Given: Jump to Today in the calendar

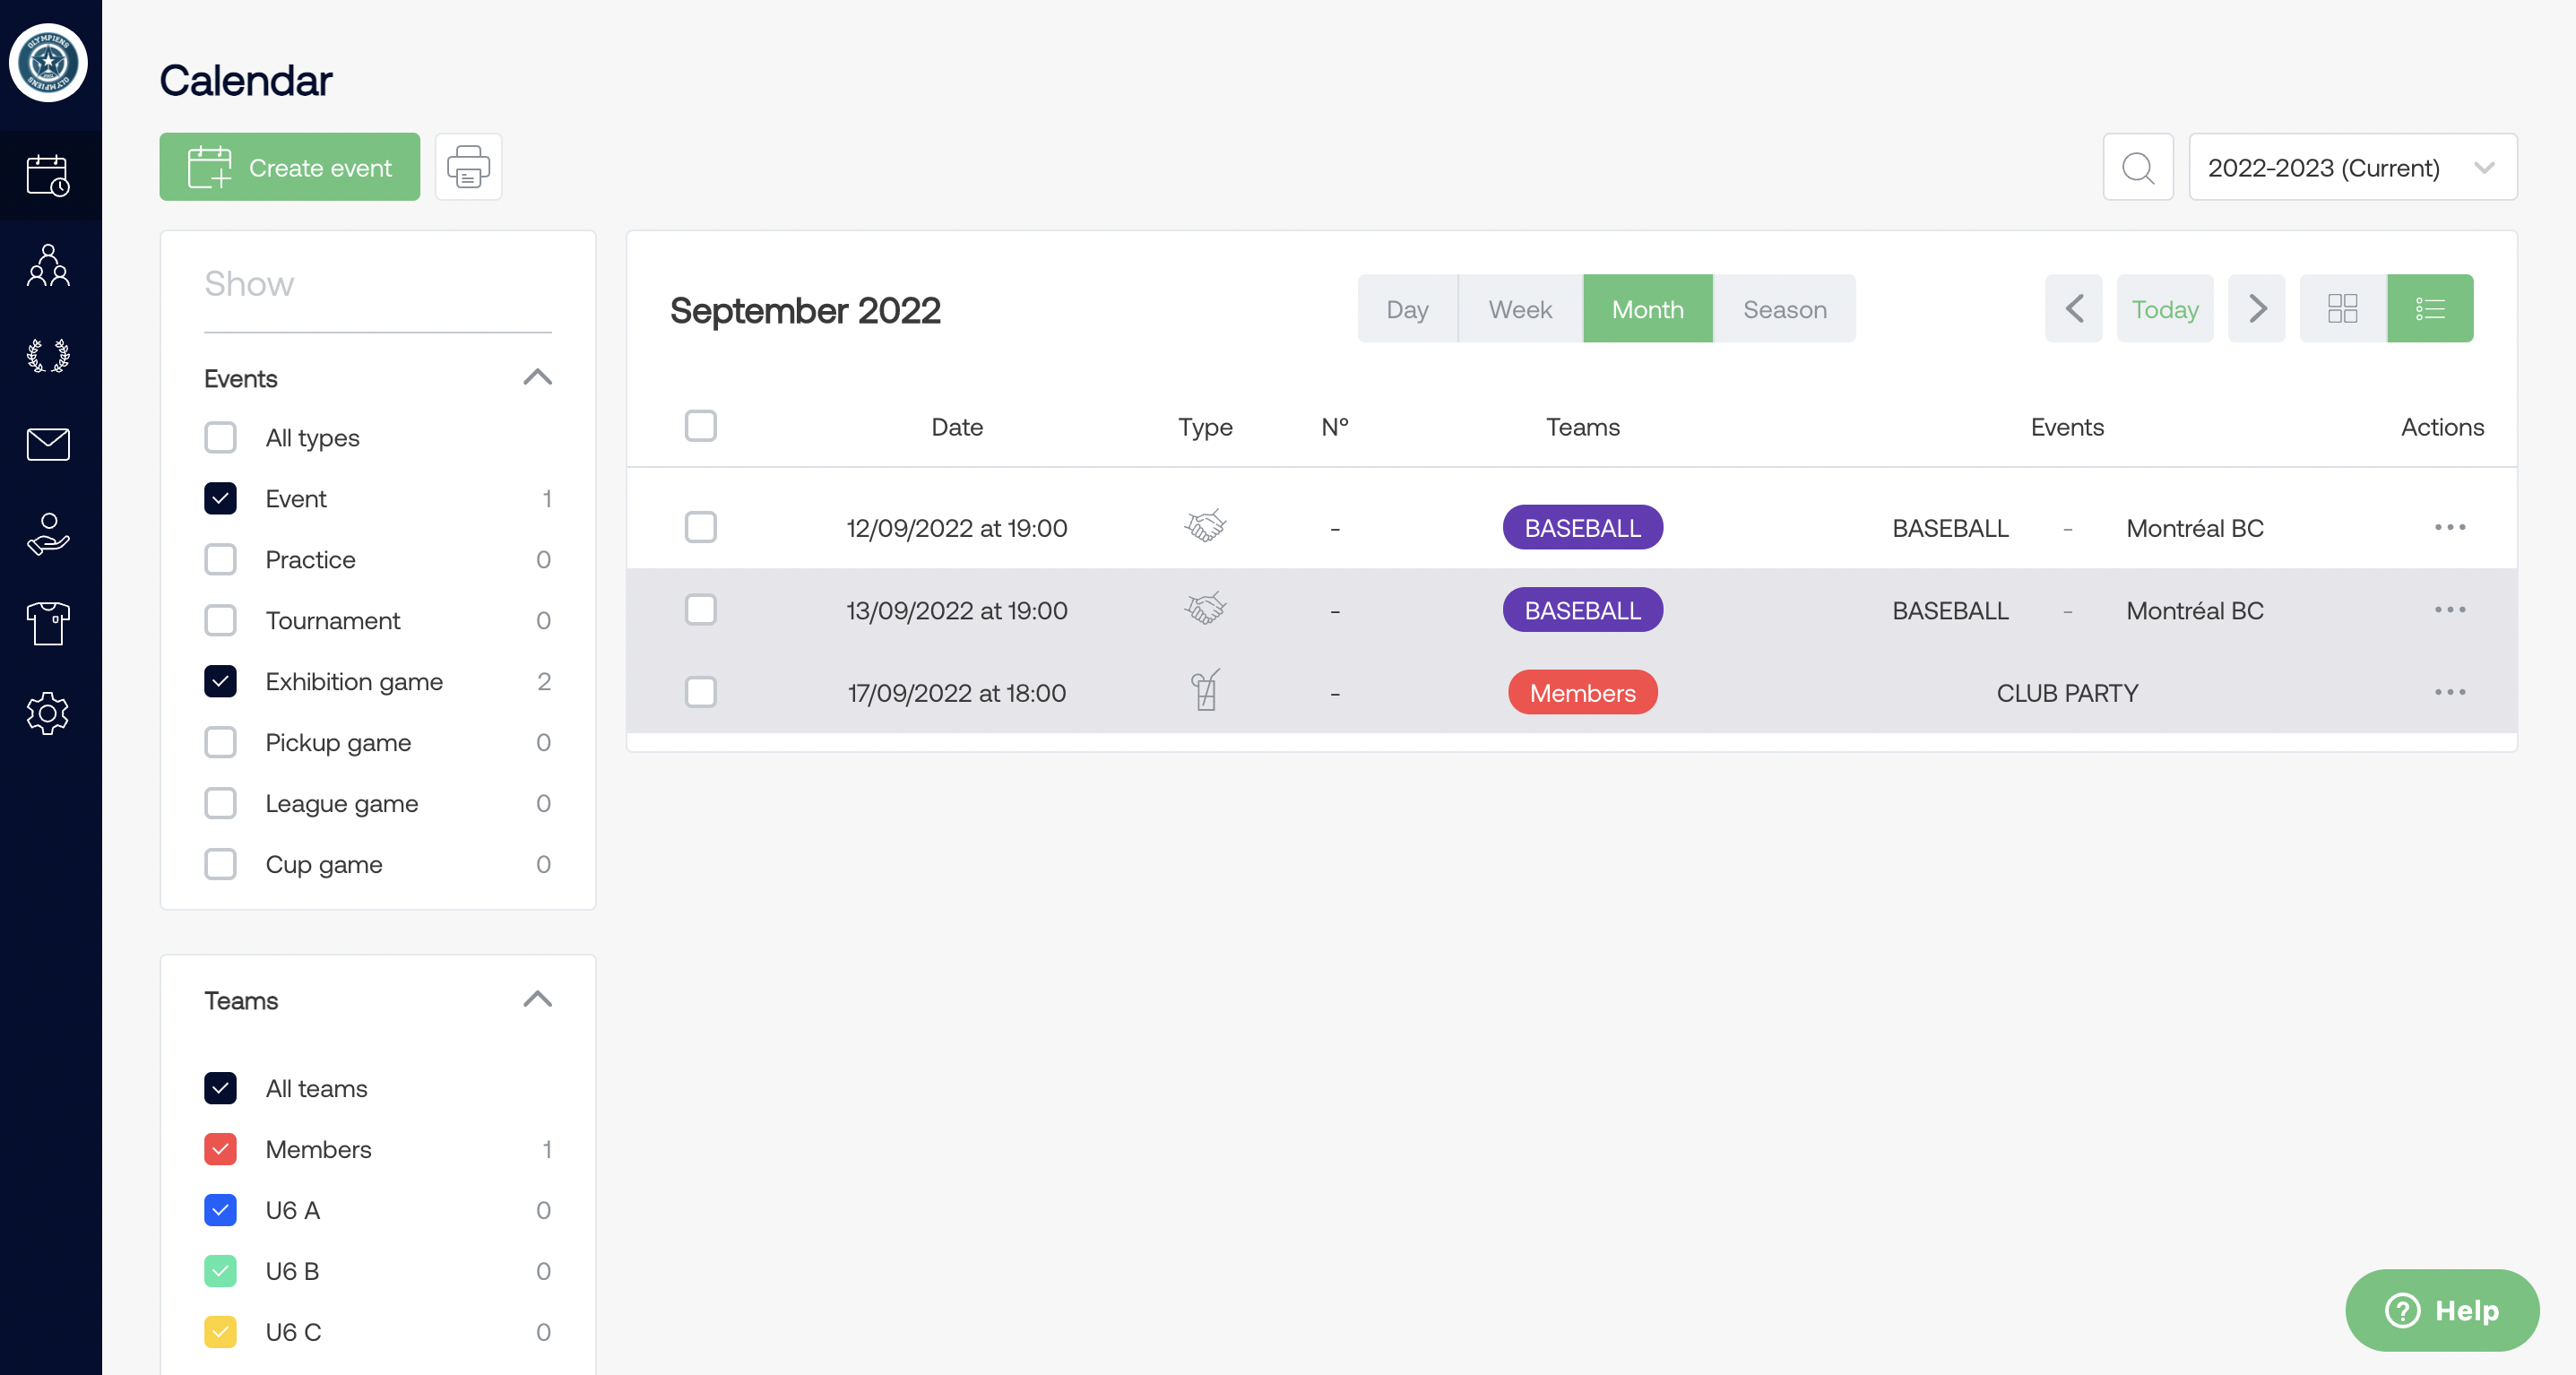Looking at the screenshot, I should click(x=2164, y=309).
